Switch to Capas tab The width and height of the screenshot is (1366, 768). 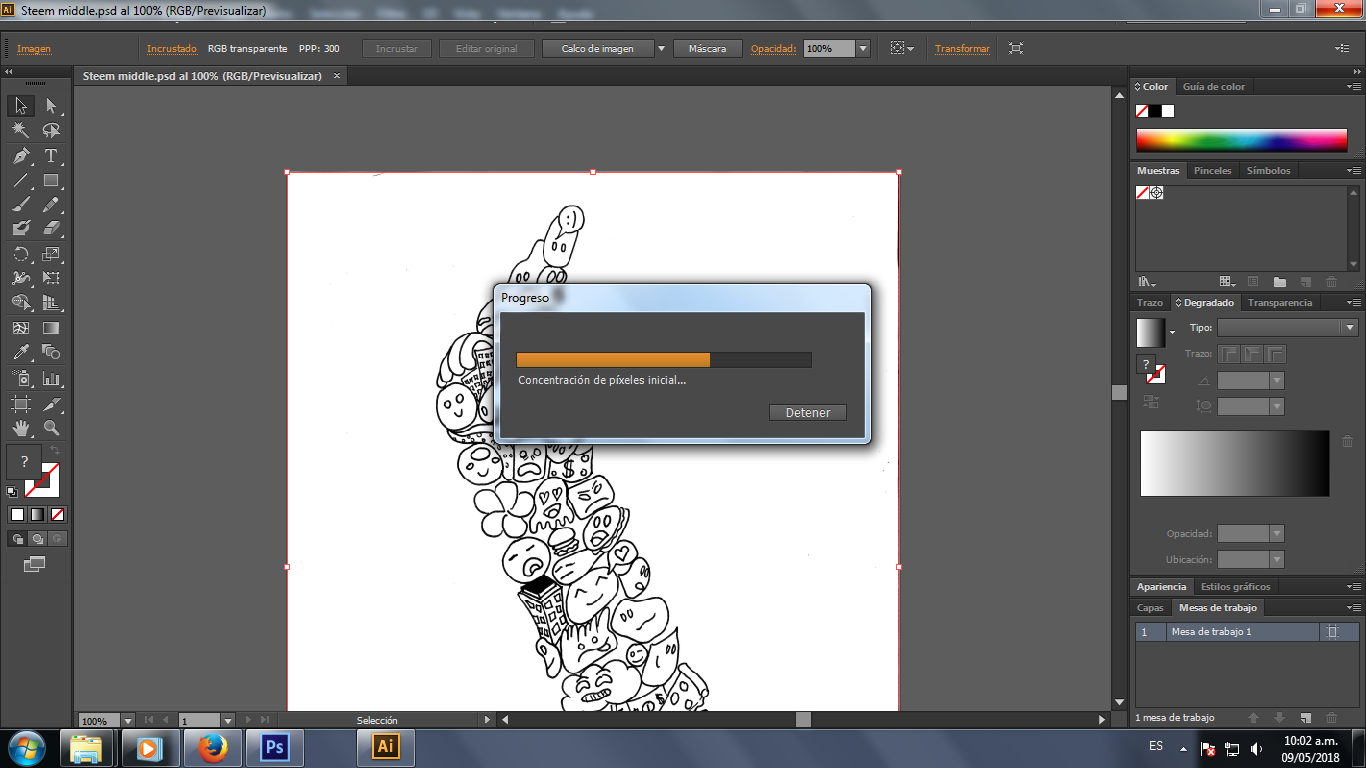coord(1150,608)
